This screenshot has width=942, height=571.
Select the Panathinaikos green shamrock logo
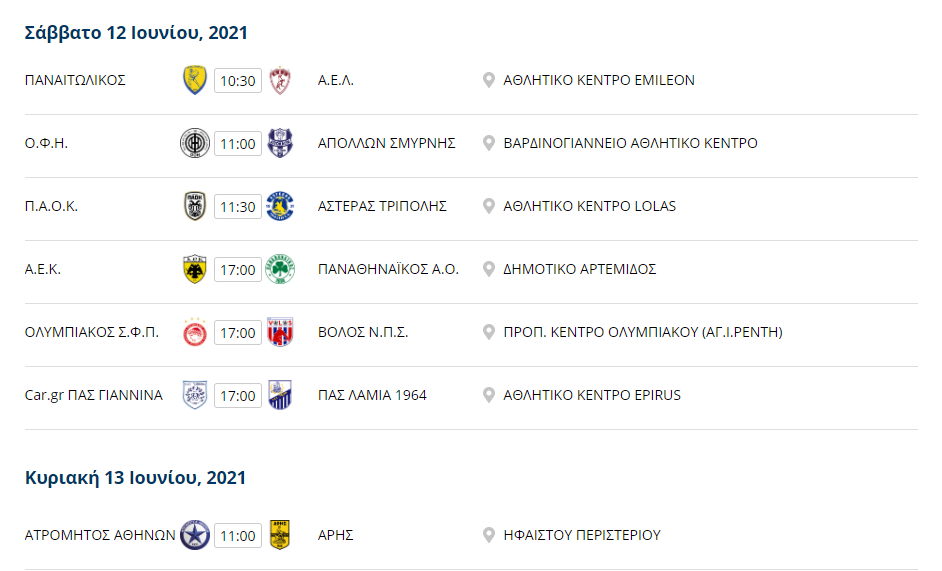pyautogui.click(x=280, y=269)
